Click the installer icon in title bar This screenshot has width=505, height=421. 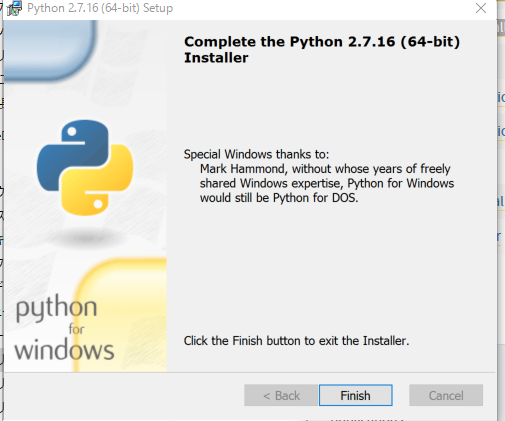[x=14, y=8]
